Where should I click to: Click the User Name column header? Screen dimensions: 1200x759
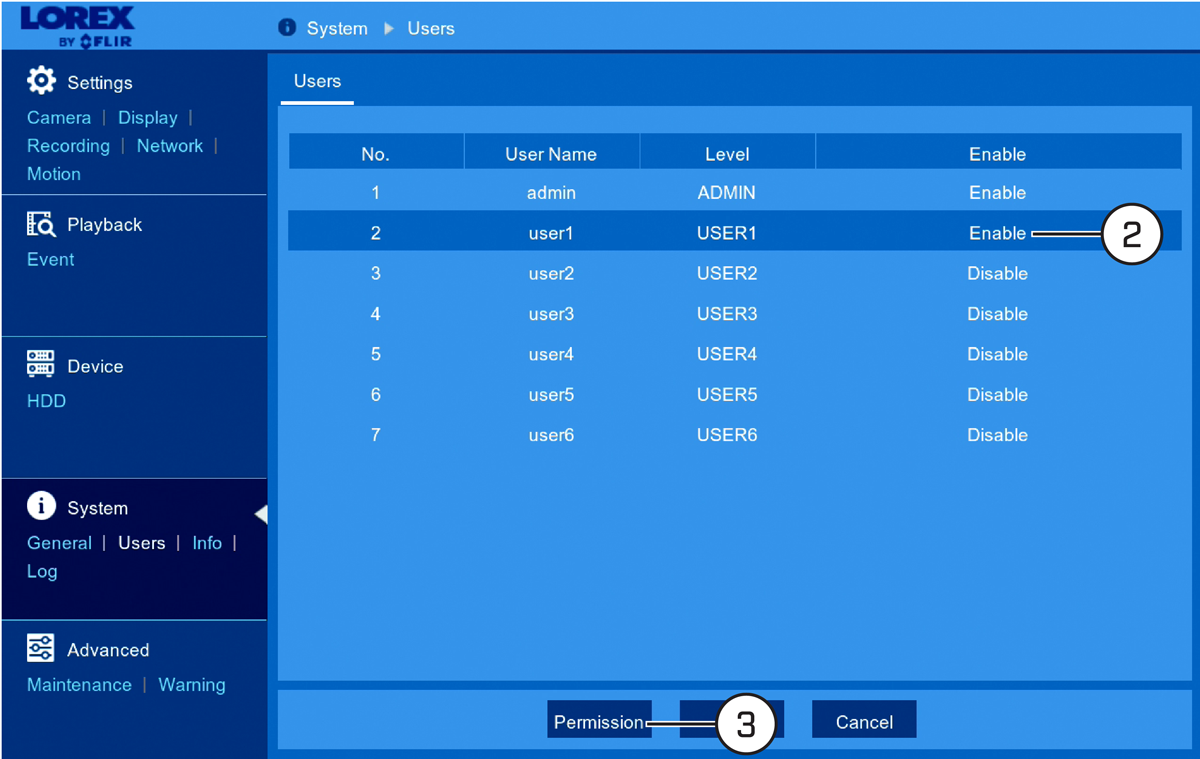pos(551,154)
